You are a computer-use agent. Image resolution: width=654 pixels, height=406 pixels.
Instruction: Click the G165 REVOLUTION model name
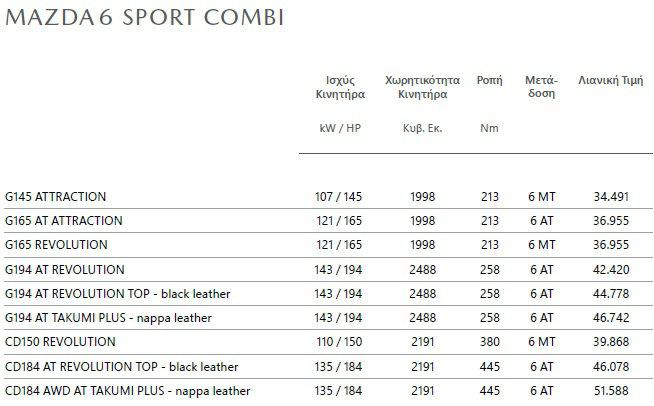56,245
